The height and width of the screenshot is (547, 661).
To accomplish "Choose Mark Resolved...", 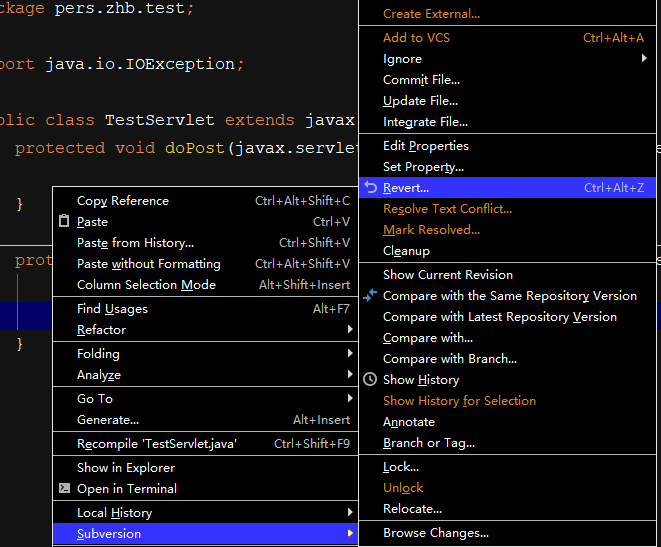I will click(x=508, y=230).
